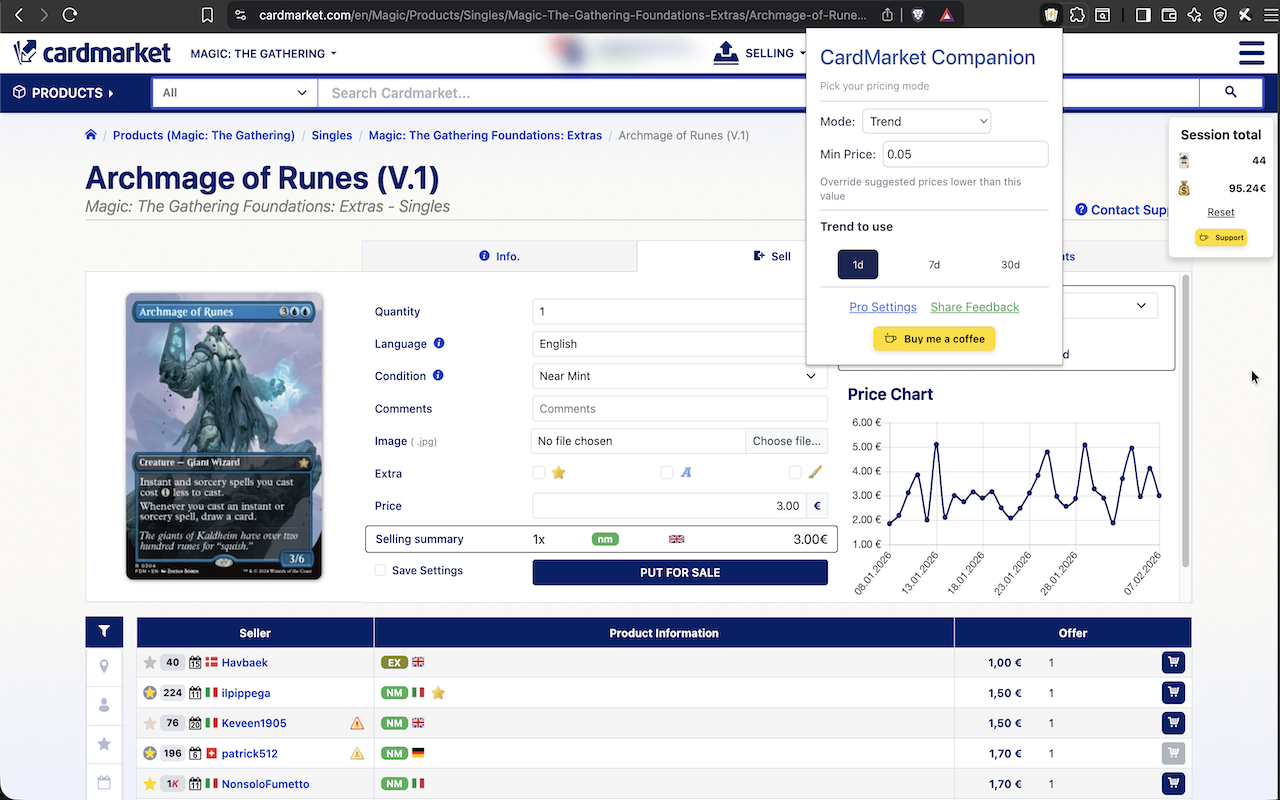Open the Cardmarket search magnifier icon
Screen dimensions: 1280x800
tap(1231, 92)
